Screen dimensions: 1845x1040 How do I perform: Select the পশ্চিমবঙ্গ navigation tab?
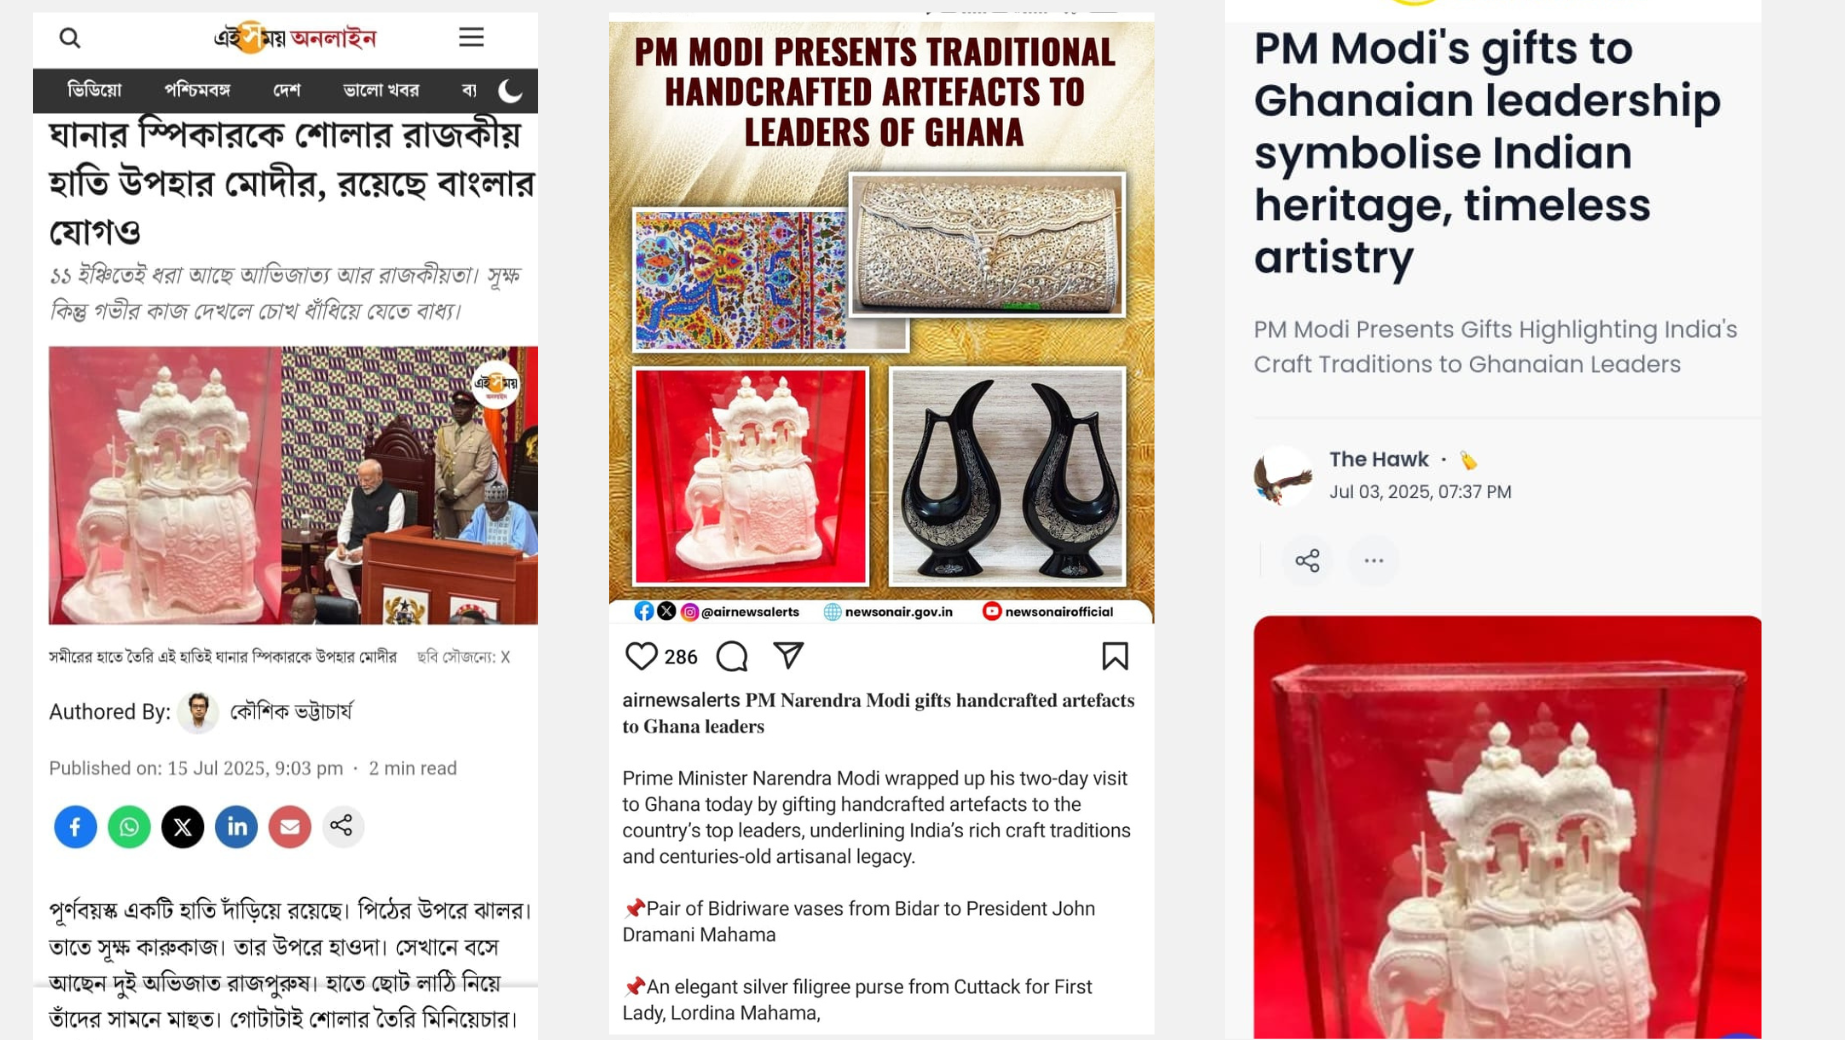(x=197, y=91)
